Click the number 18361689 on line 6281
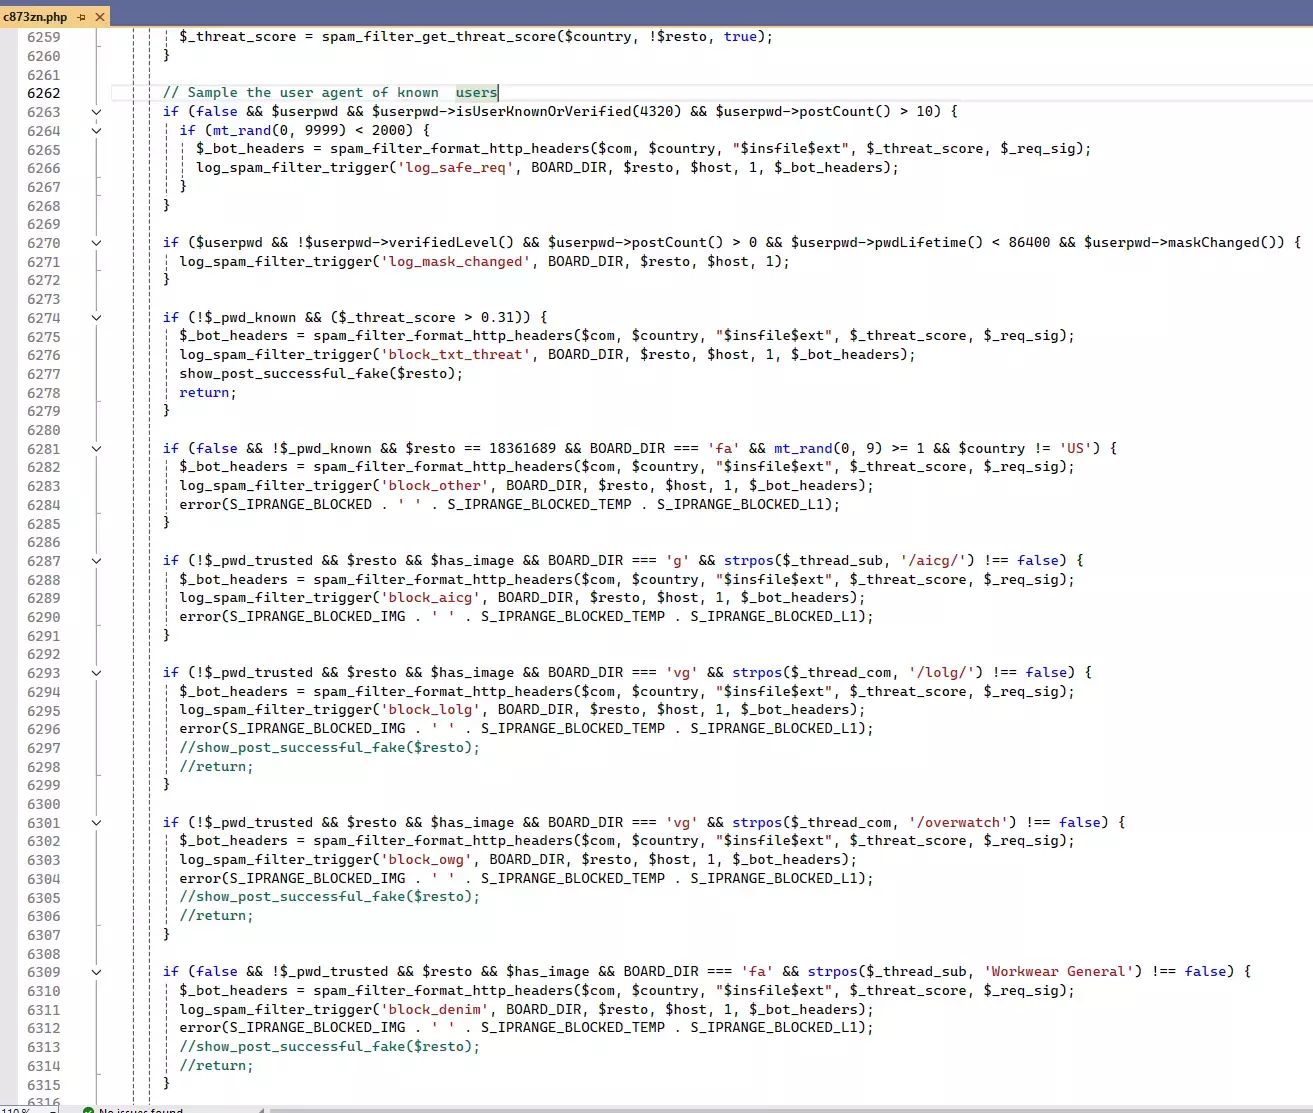The width and height of the screenshot is (1313, 1113). pyautogui.click(x=522, y=448)
